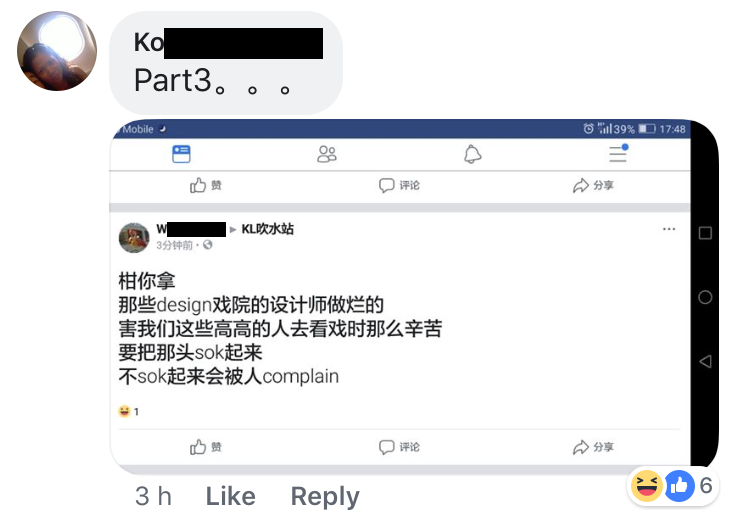Share via lower 分享 button
This screenshot has height=518, width=743.
point(593,447)
